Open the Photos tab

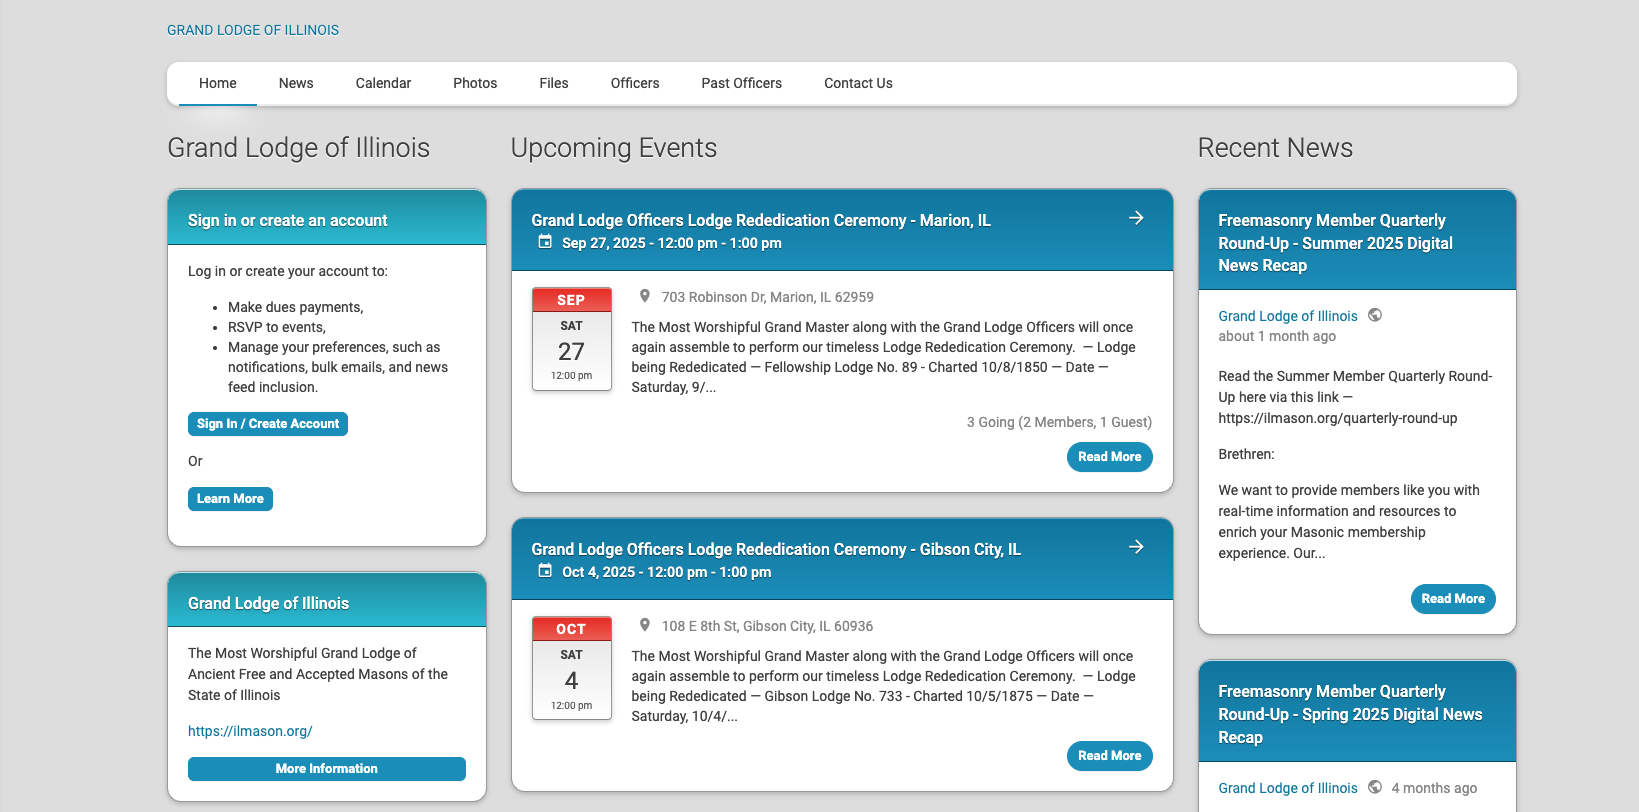(475, 83)
